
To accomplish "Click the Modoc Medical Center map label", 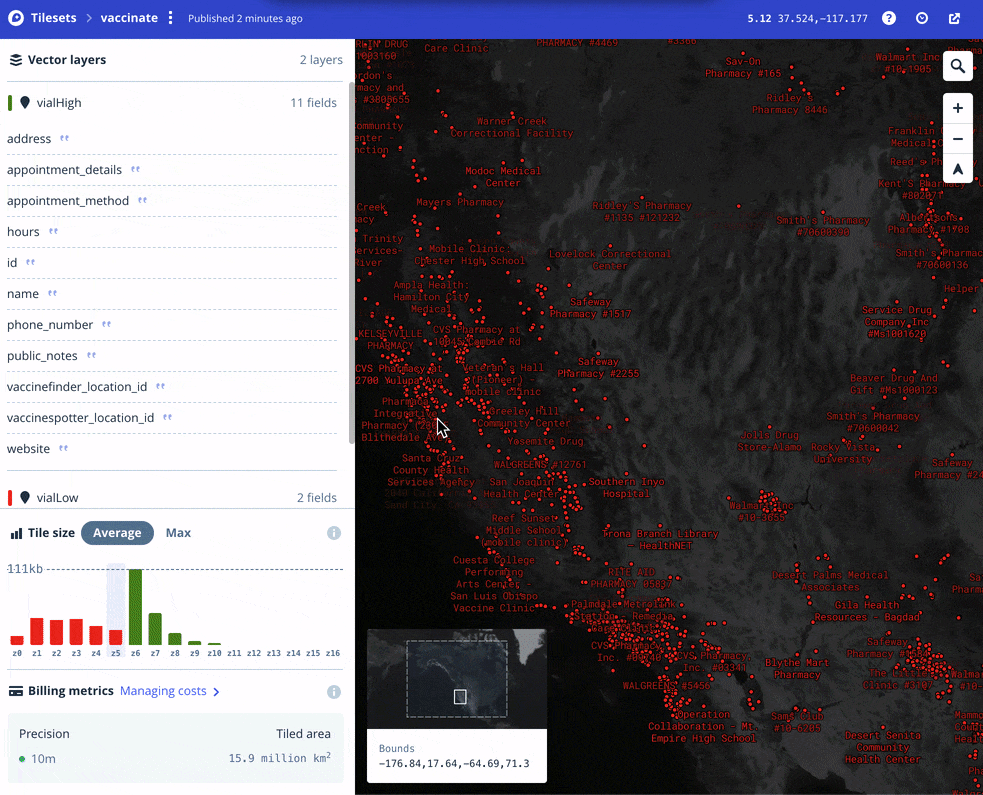I will click(503, 177).
